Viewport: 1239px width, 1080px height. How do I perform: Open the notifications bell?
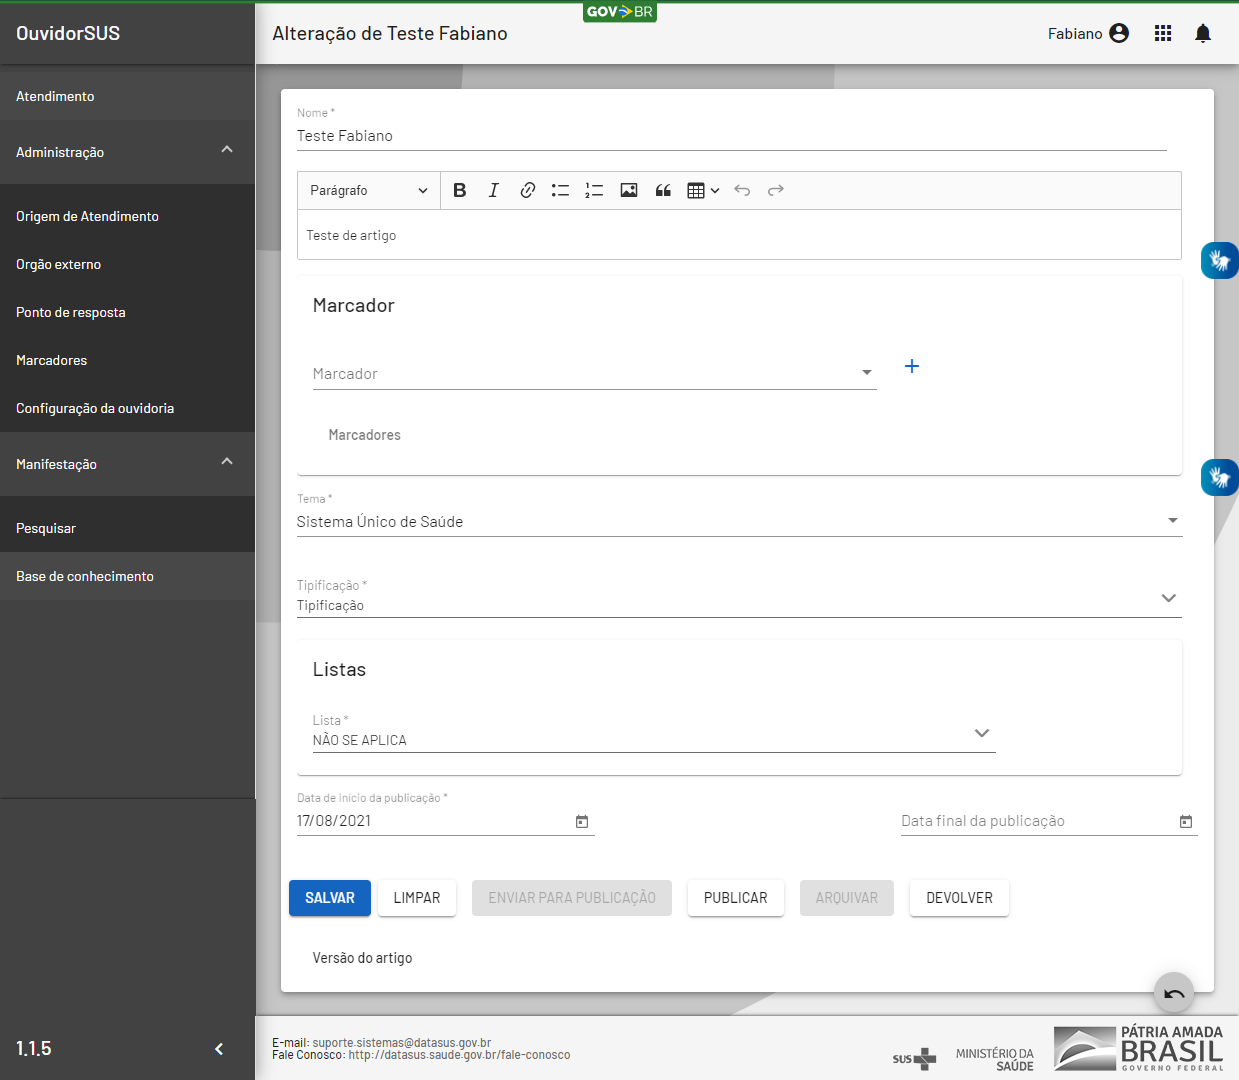[1202, 34]
